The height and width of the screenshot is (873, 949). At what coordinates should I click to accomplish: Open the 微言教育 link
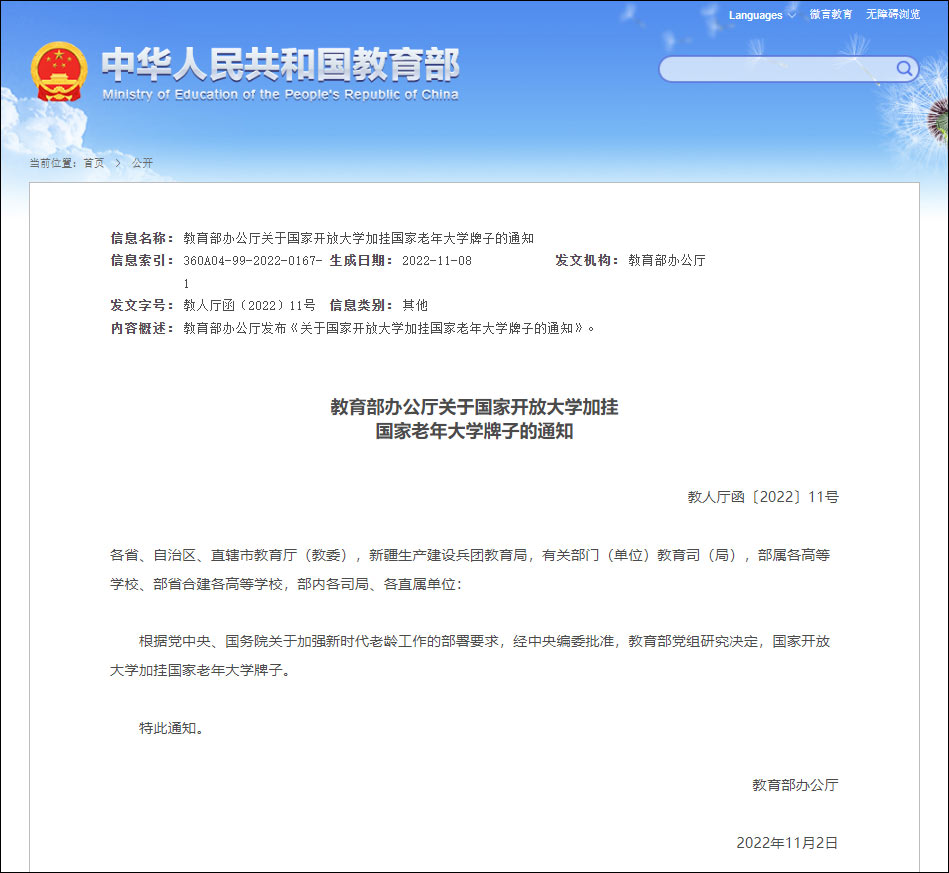(x=830, y=15)
